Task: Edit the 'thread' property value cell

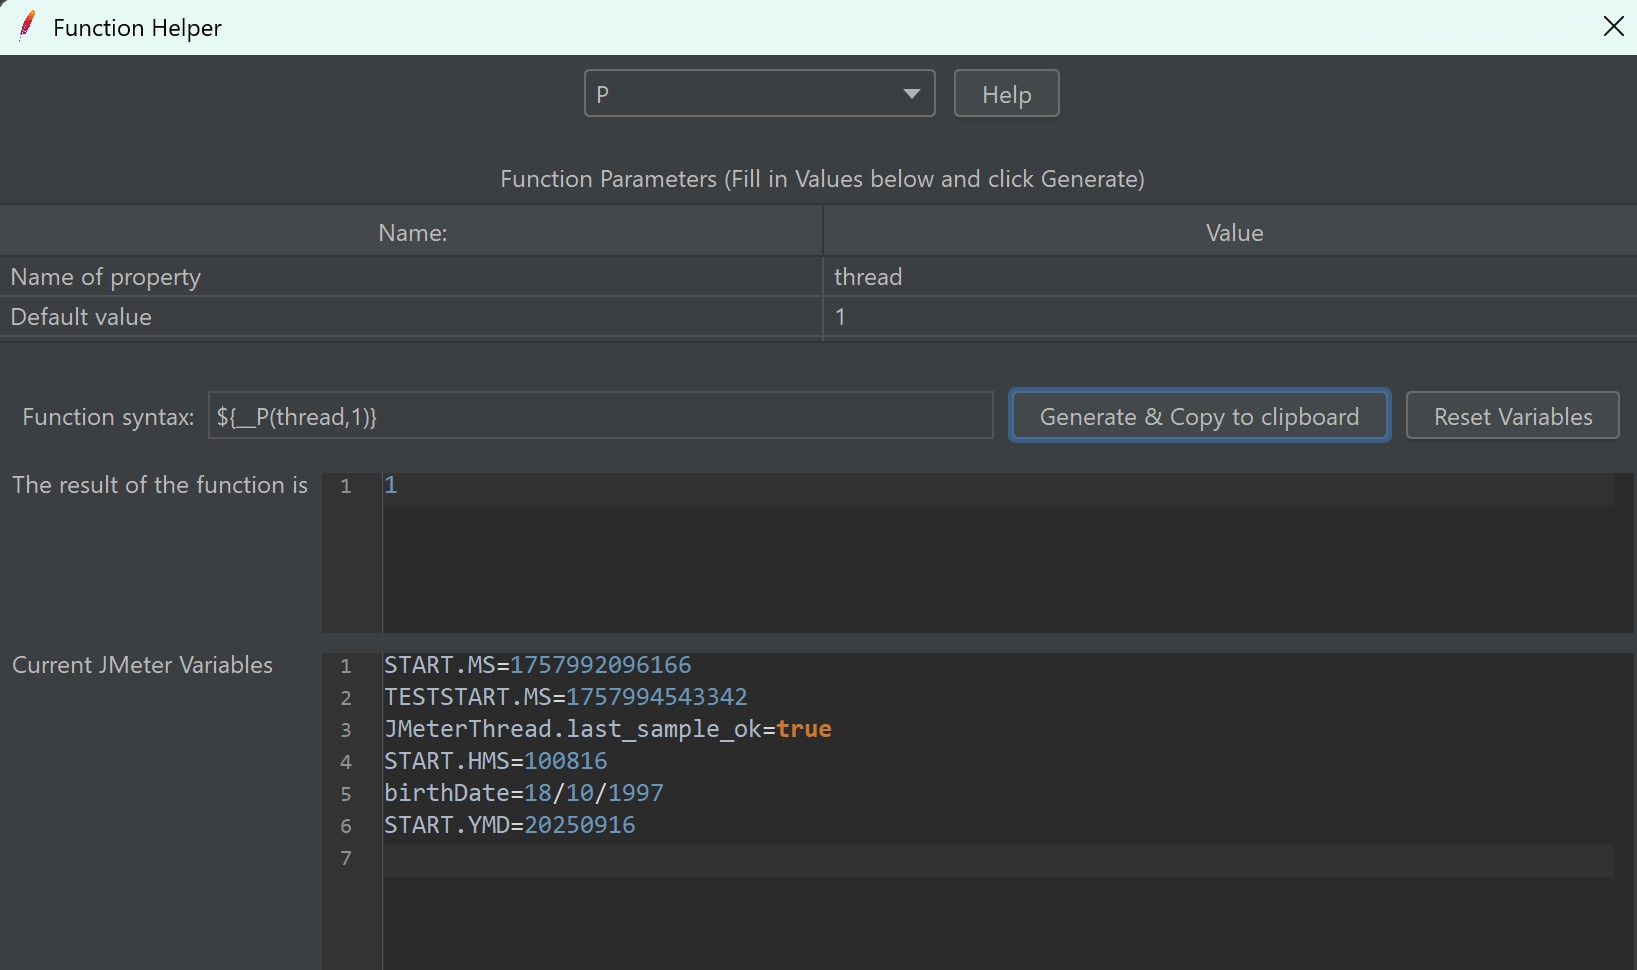Action: 1228,277
